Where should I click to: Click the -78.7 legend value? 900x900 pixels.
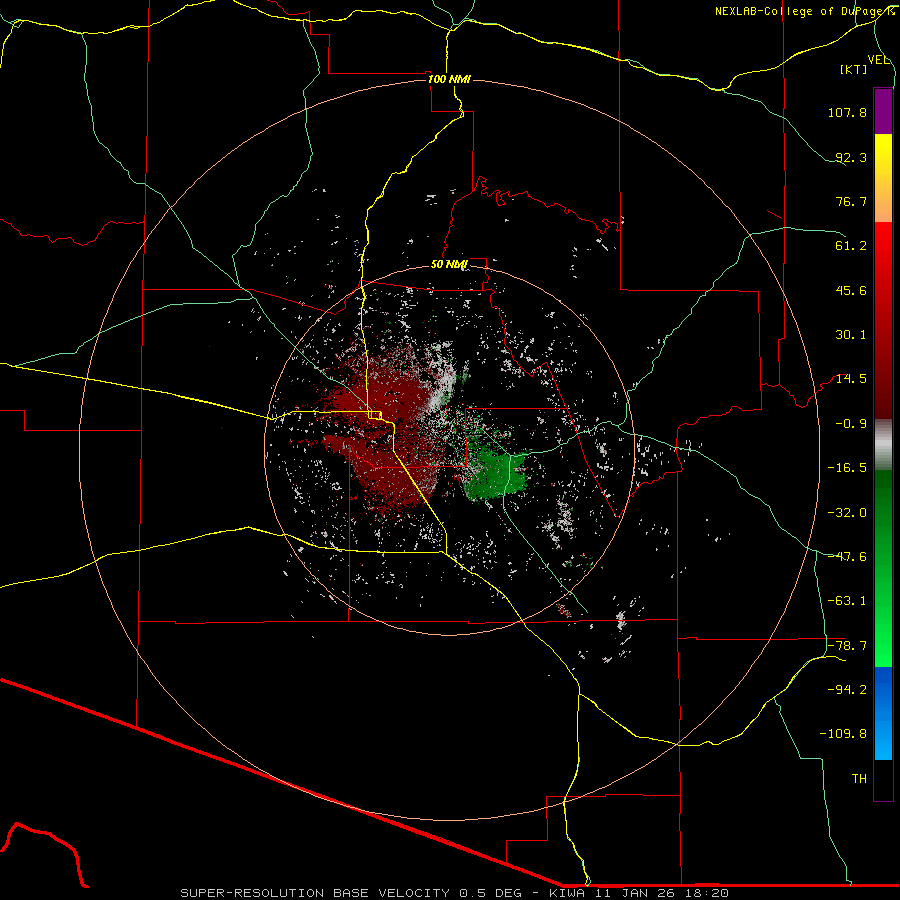coord(847,646)
